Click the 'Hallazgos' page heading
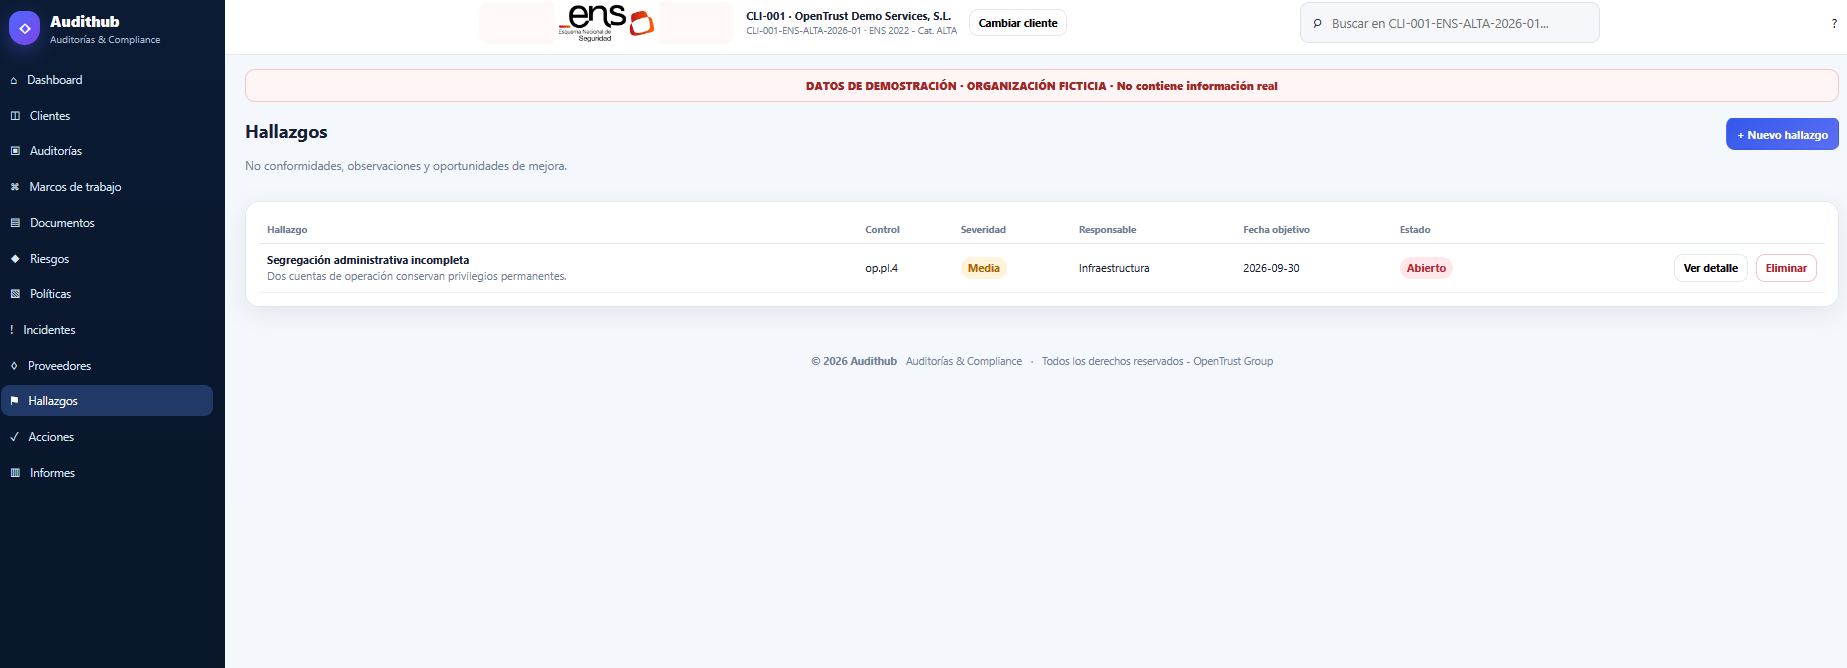This screenshot has width=1847, height=668. [x=286, y=132]
